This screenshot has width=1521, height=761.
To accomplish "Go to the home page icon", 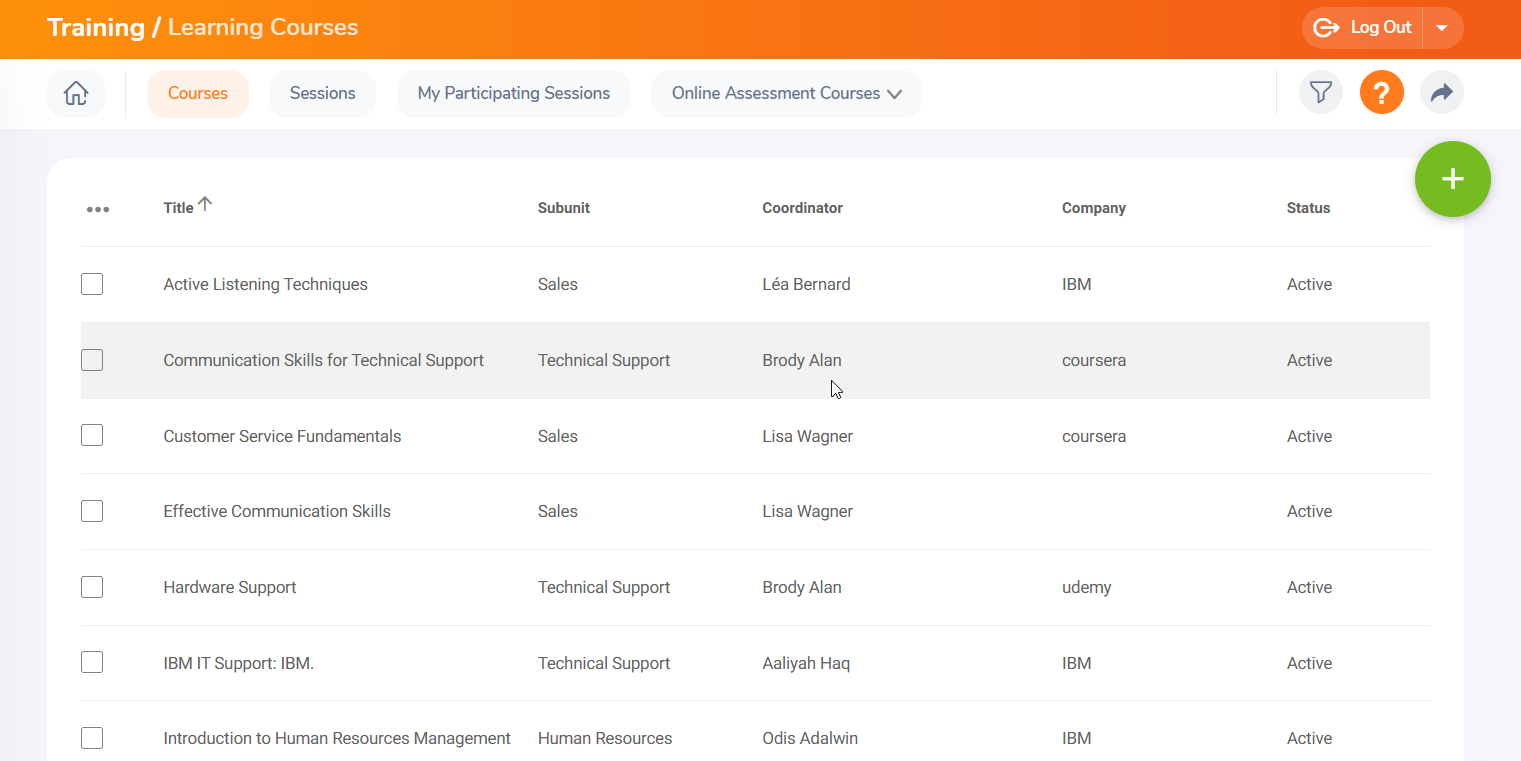I will [76, 93].
